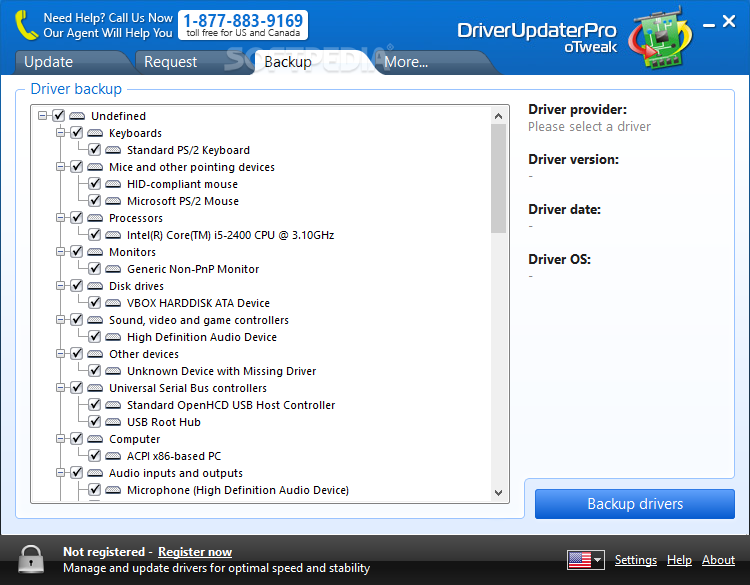Select the Microsoft PS/2 Mouse row
This screenshot has width=750, height=585.
183,201
